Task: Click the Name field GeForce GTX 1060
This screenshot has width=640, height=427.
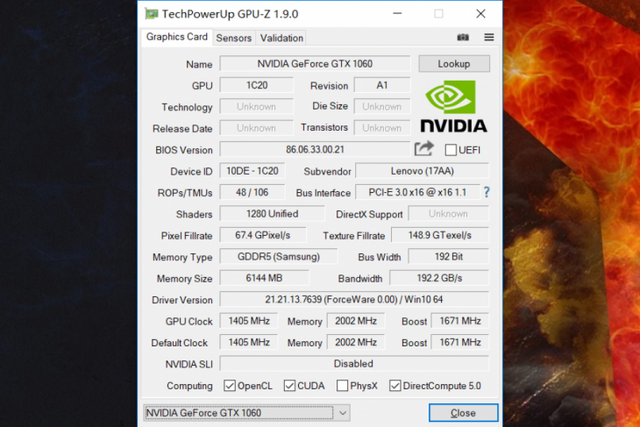Action: (315, 64)
